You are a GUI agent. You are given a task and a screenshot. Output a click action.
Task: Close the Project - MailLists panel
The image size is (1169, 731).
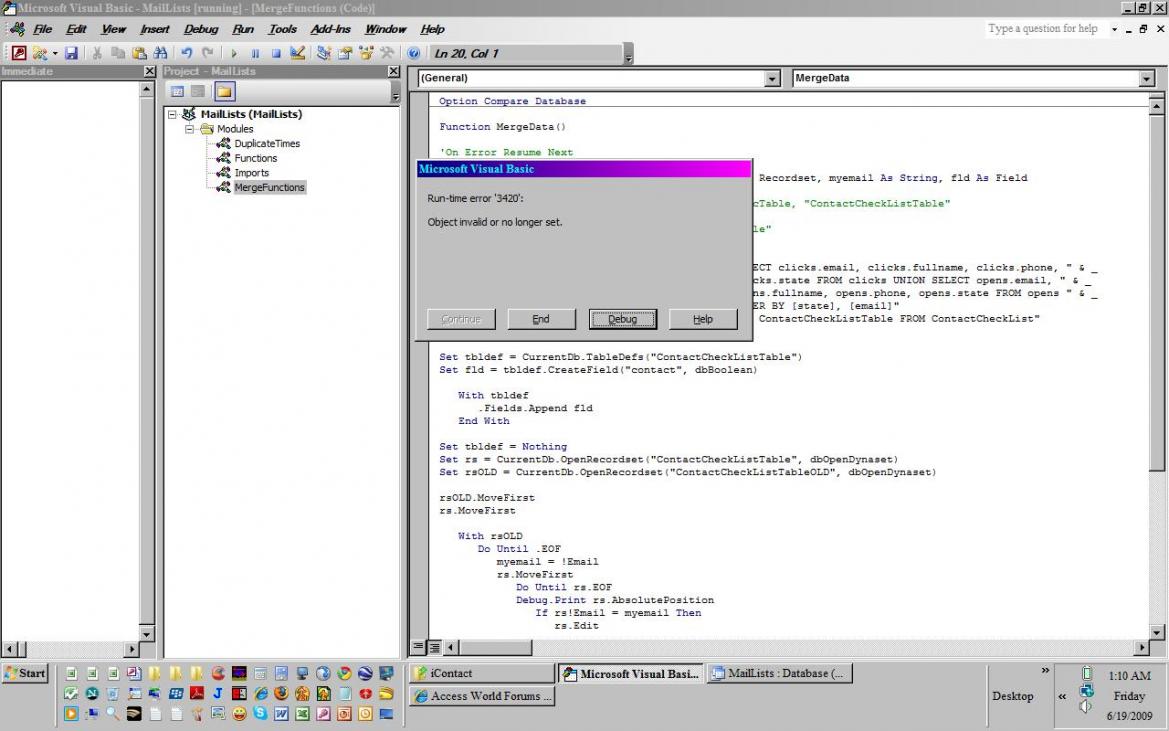(394, 71)
